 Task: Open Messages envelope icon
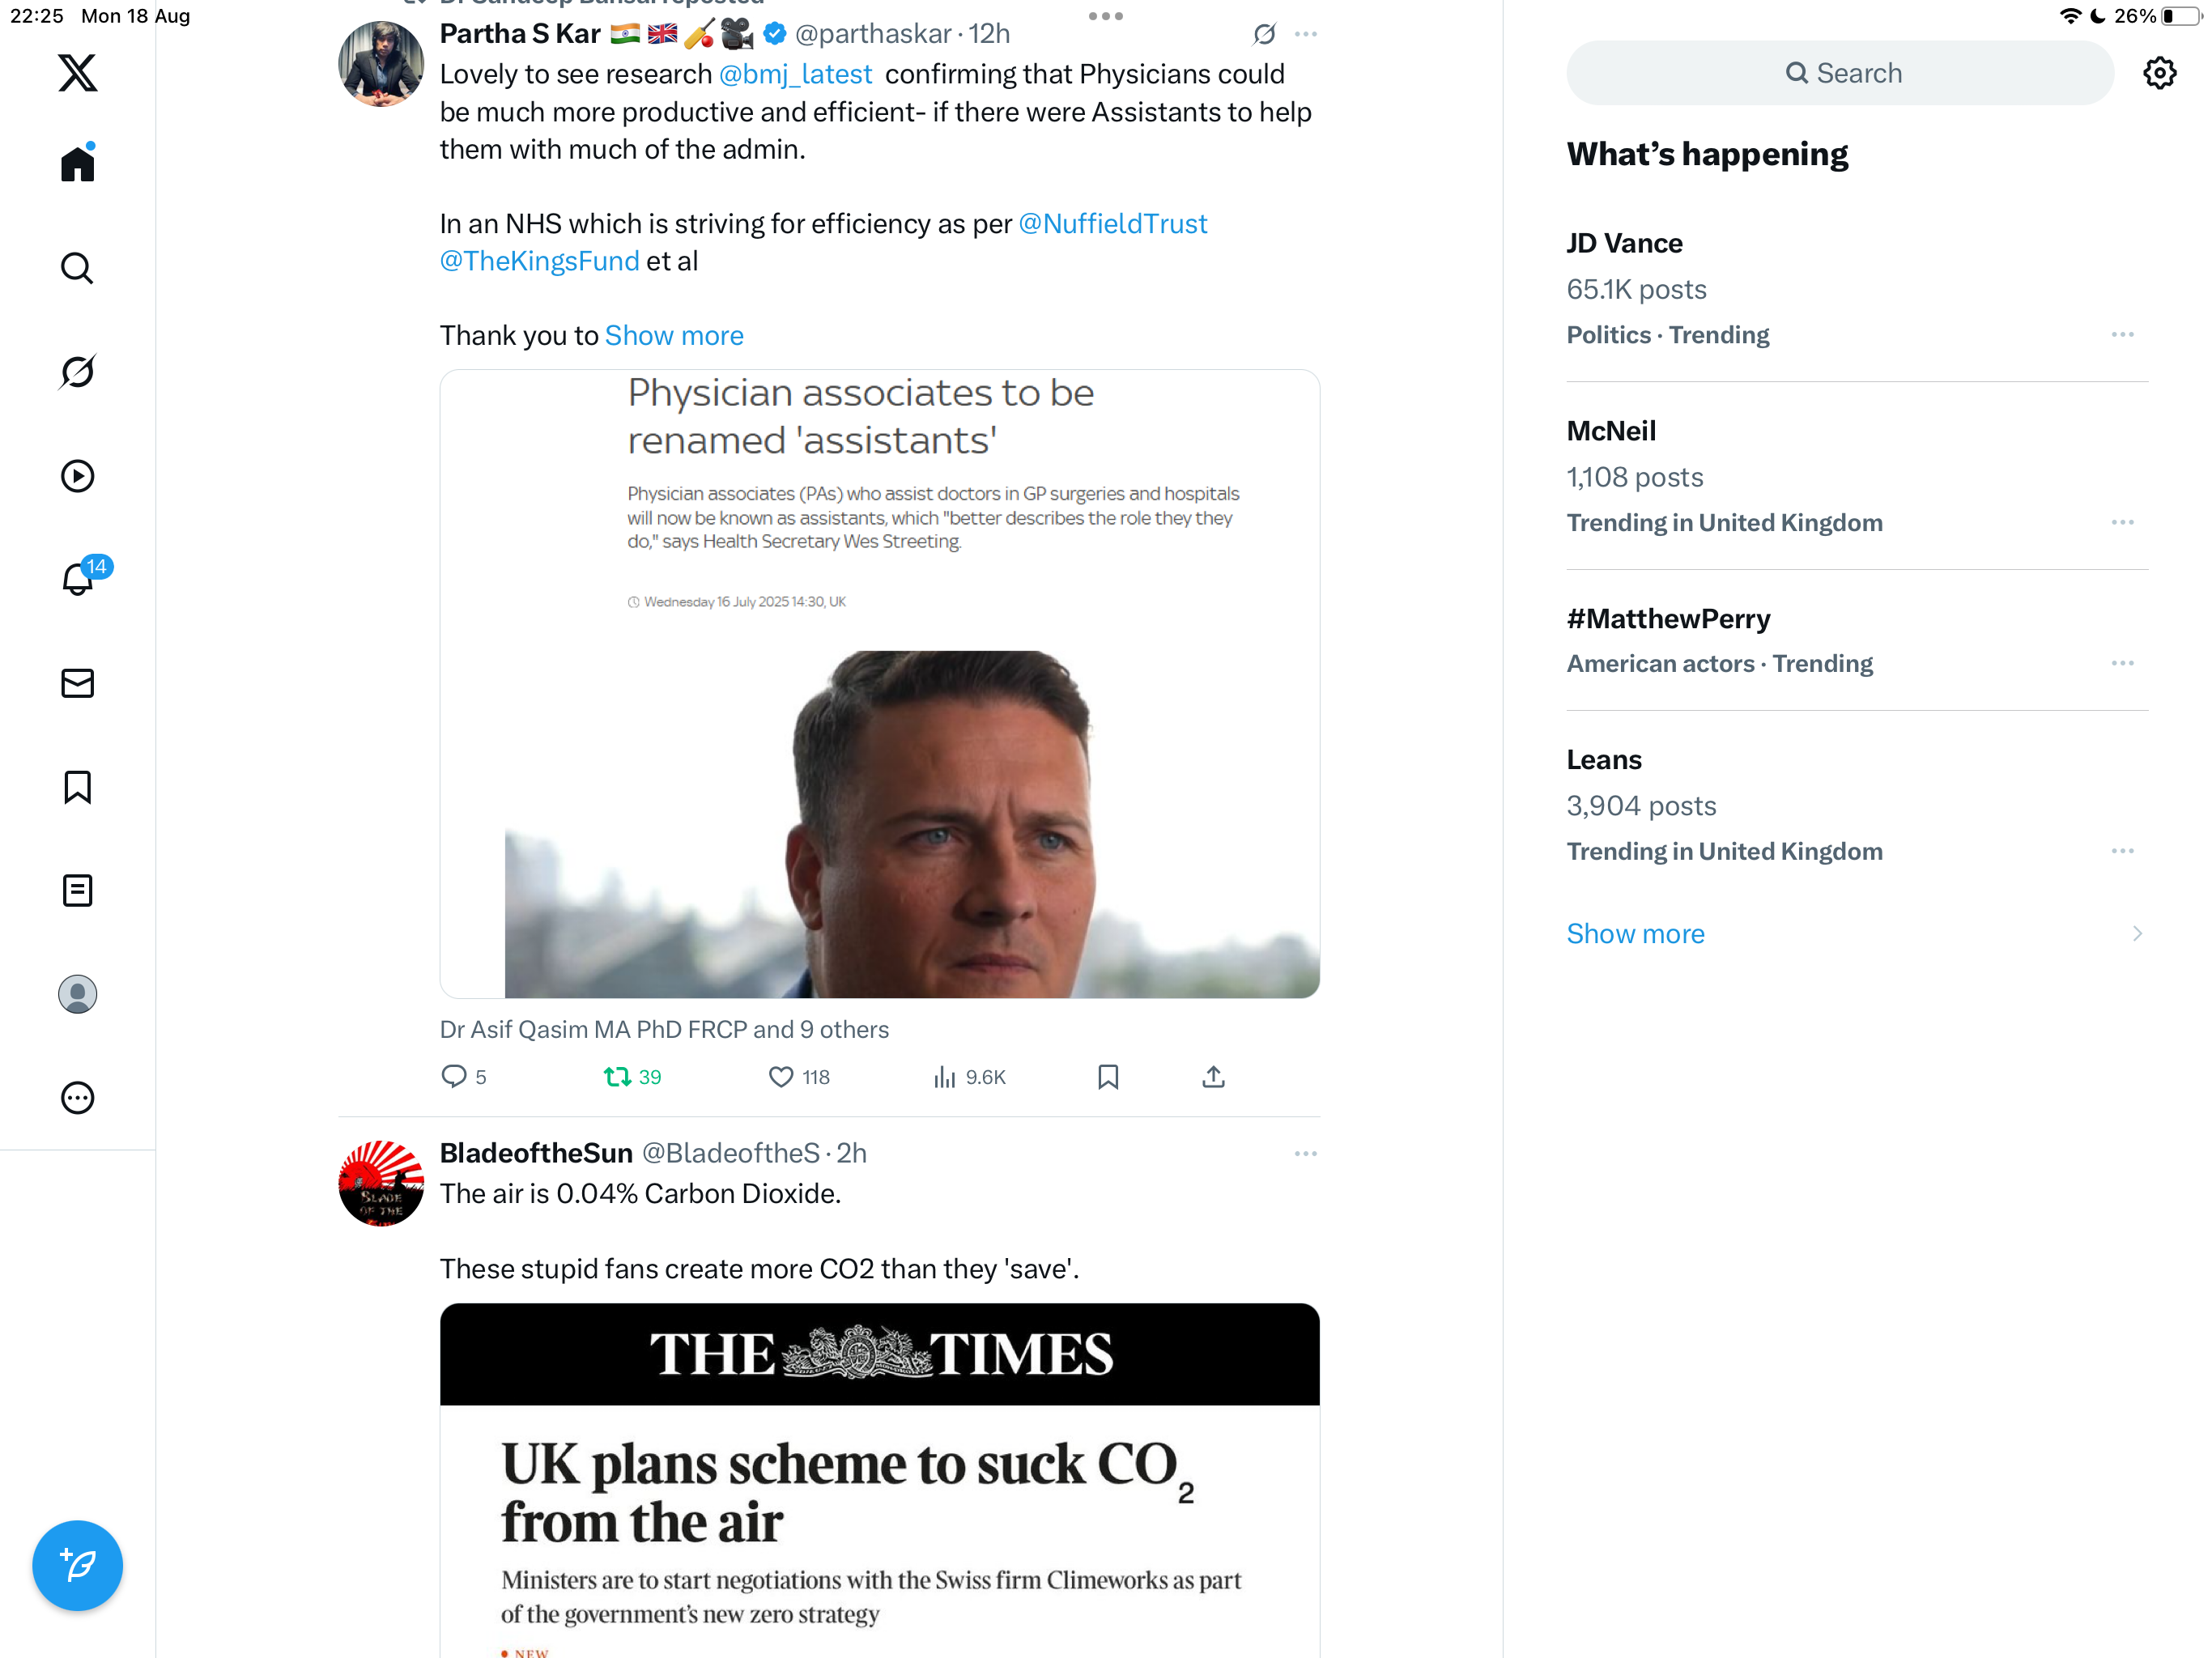point(77,683)
